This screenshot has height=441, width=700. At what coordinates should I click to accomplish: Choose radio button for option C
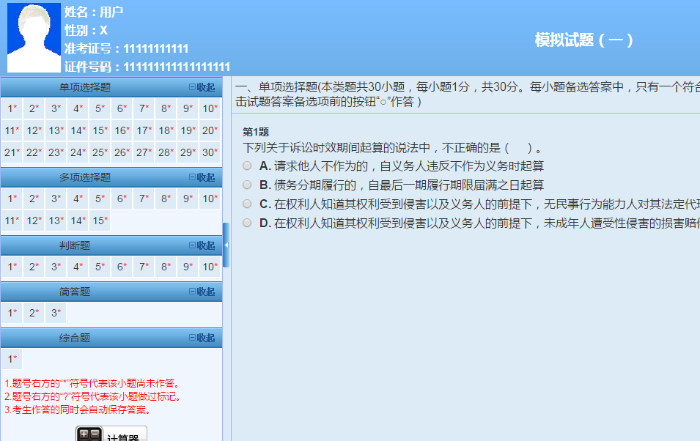[247, 204]
